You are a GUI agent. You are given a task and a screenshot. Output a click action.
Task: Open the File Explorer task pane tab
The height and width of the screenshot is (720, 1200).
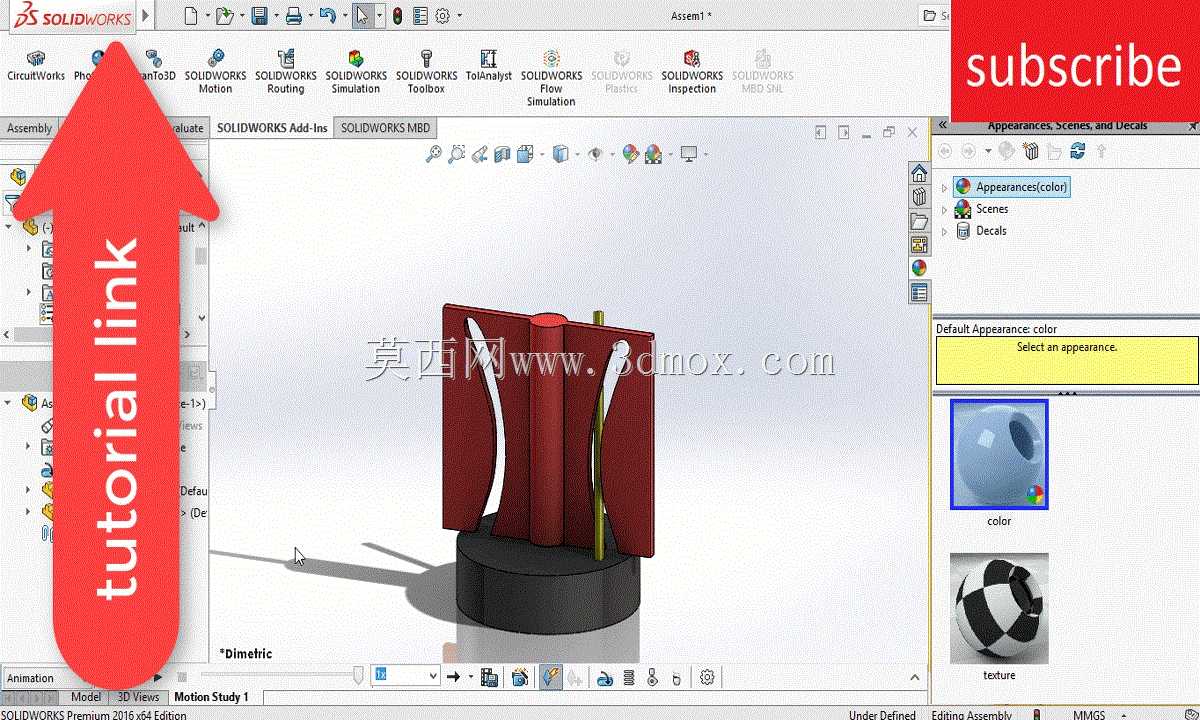pyautogui.click(x=919, y=221)
